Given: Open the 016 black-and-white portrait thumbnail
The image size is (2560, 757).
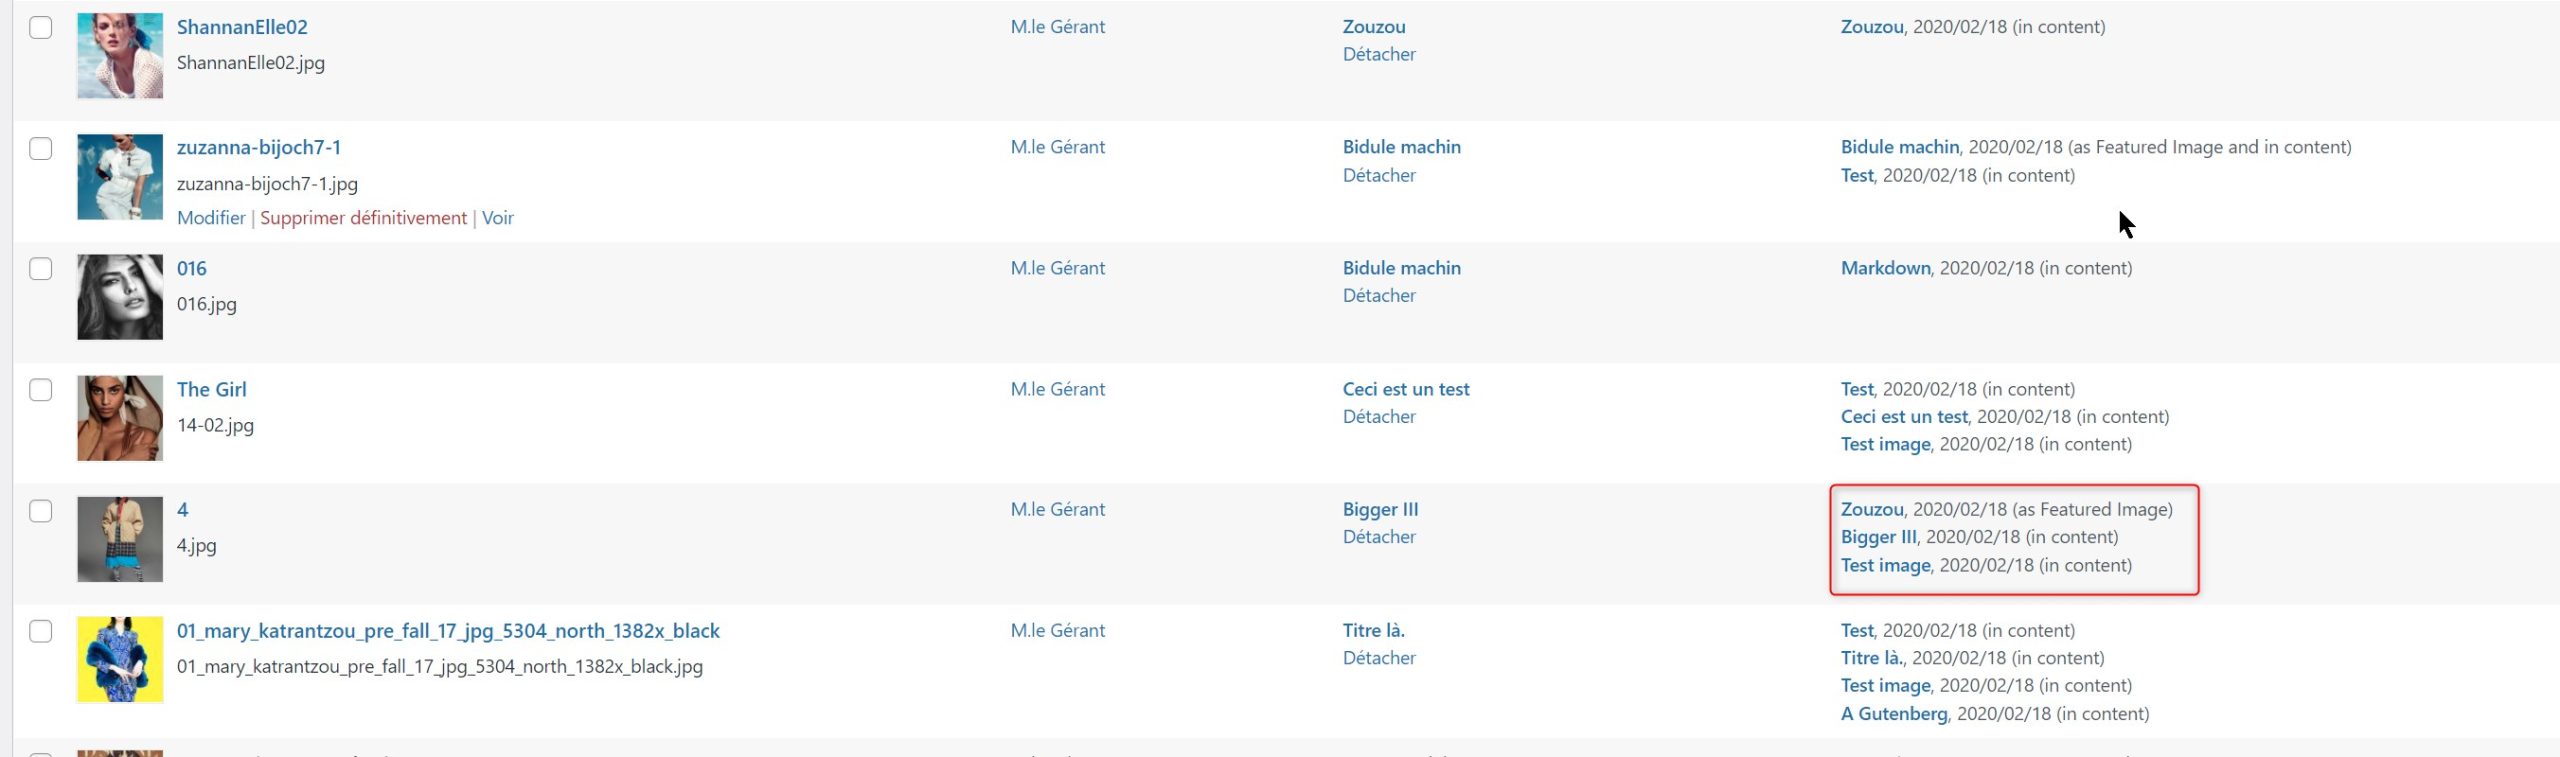Looking at the screenshot, I should pos(120,297).
